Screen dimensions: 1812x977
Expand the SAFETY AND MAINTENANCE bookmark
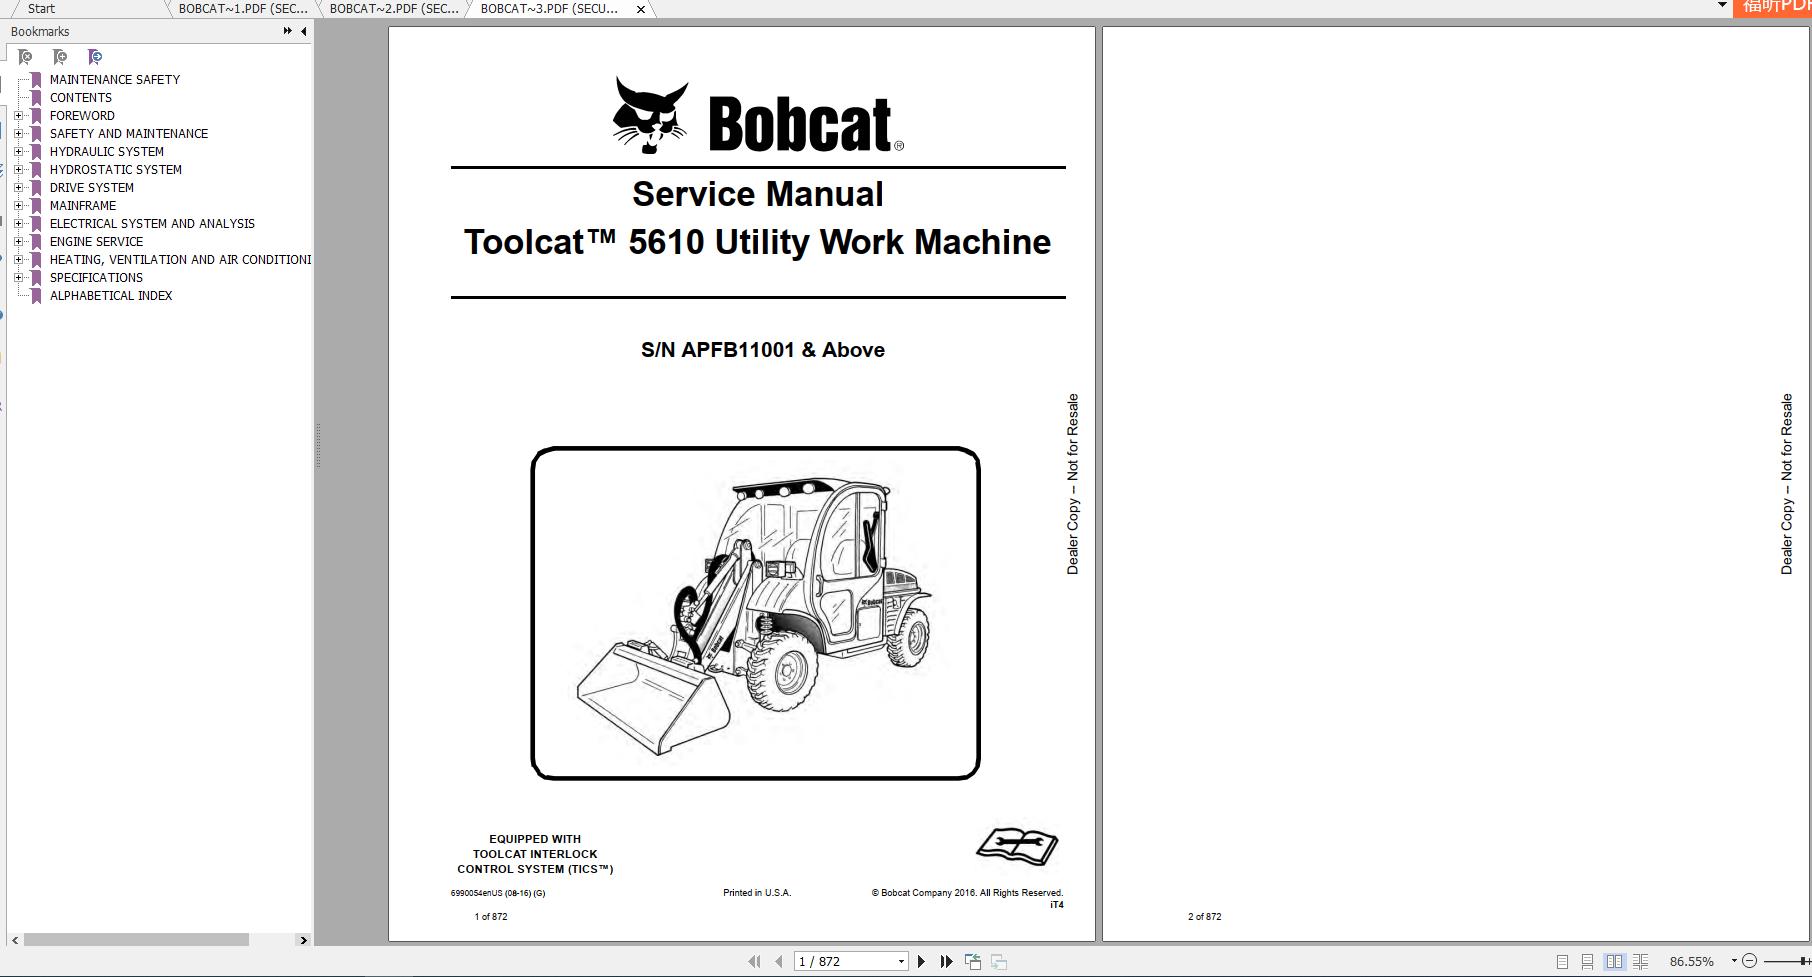[x=18, y=133]
